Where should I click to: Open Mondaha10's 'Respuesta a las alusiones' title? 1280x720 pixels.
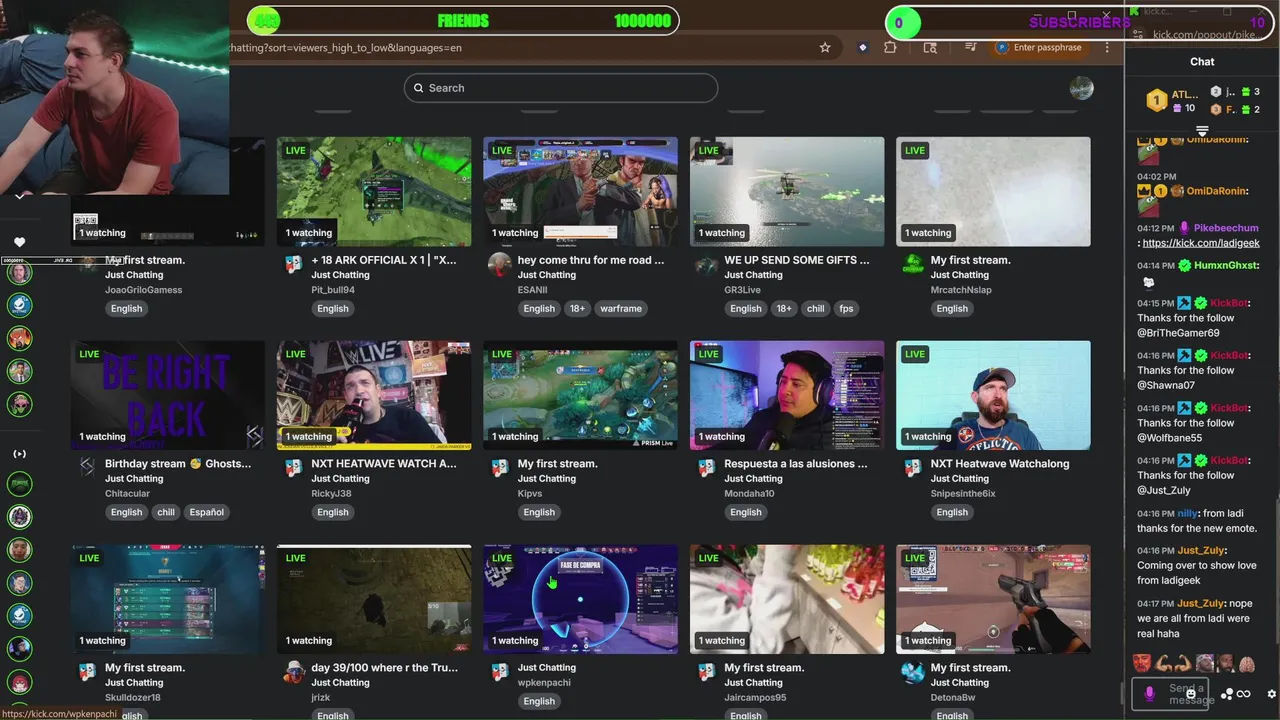[796, 464]
